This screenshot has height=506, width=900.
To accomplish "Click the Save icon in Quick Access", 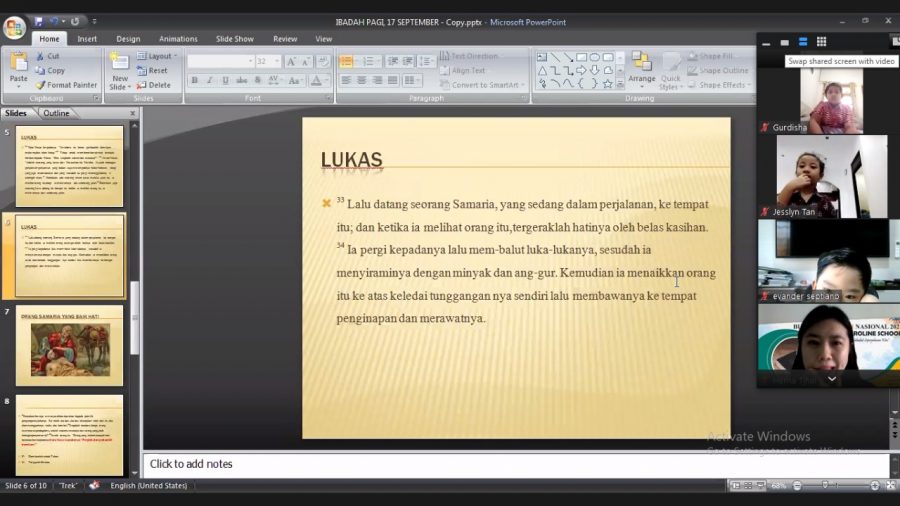I will [39, 21].
